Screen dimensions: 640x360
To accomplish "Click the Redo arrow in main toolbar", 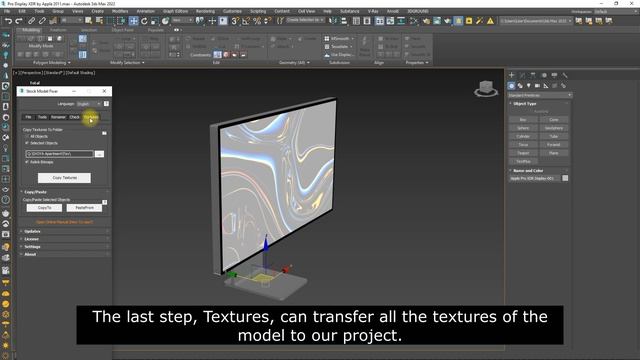I will [19, 21].
